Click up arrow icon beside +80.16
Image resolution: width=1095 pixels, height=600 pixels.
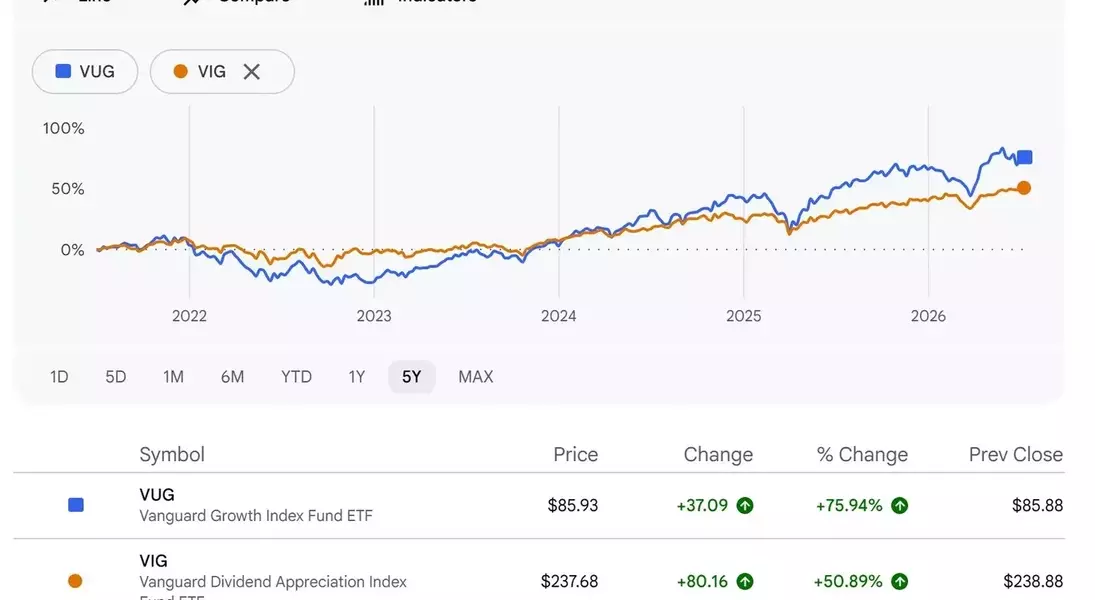[745, 581]
